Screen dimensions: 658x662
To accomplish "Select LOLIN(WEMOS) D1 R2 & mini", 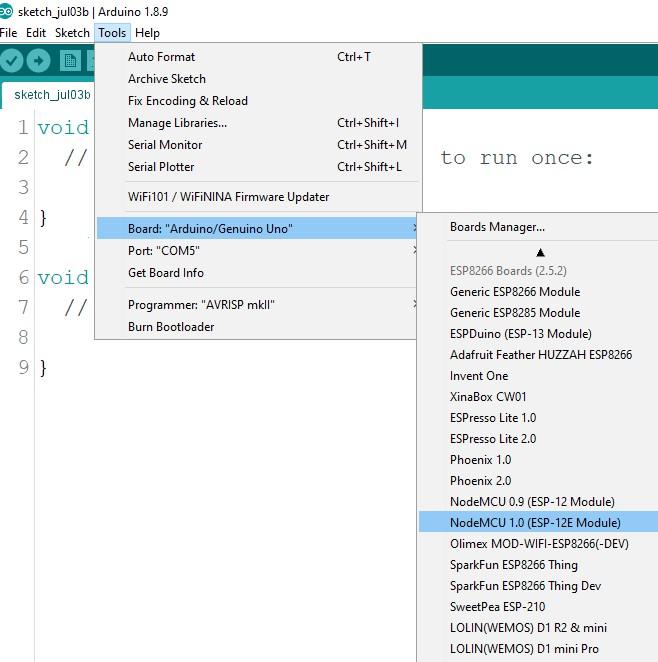I will click(538, 628).
